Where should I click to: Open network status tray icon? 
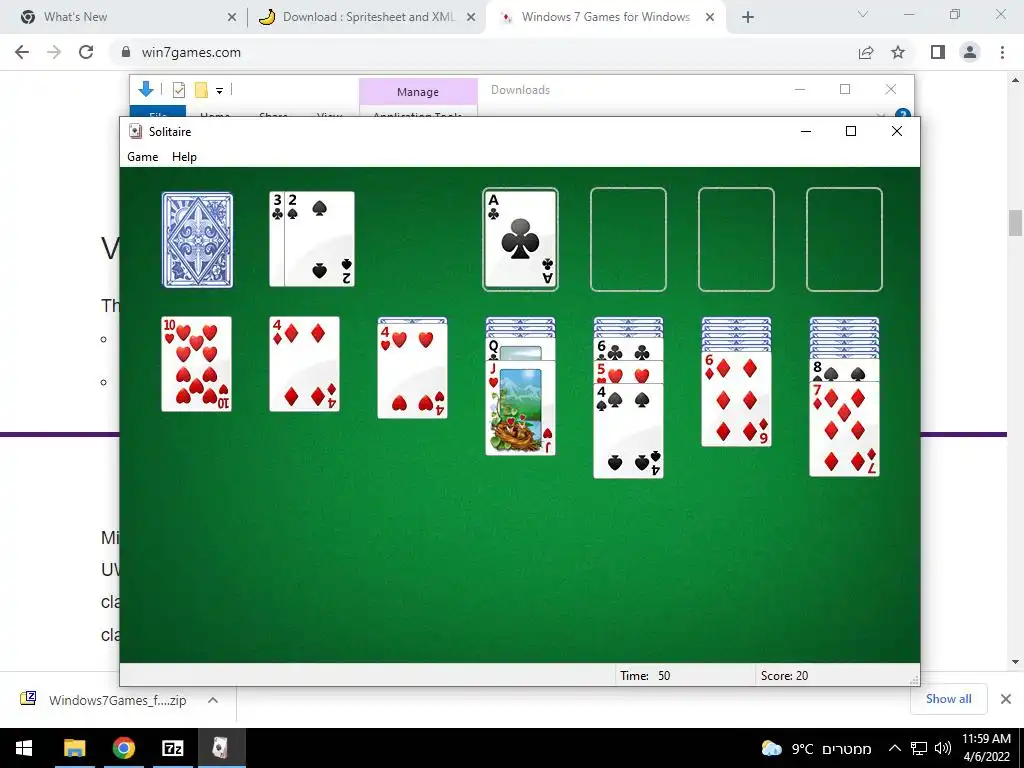919,748
